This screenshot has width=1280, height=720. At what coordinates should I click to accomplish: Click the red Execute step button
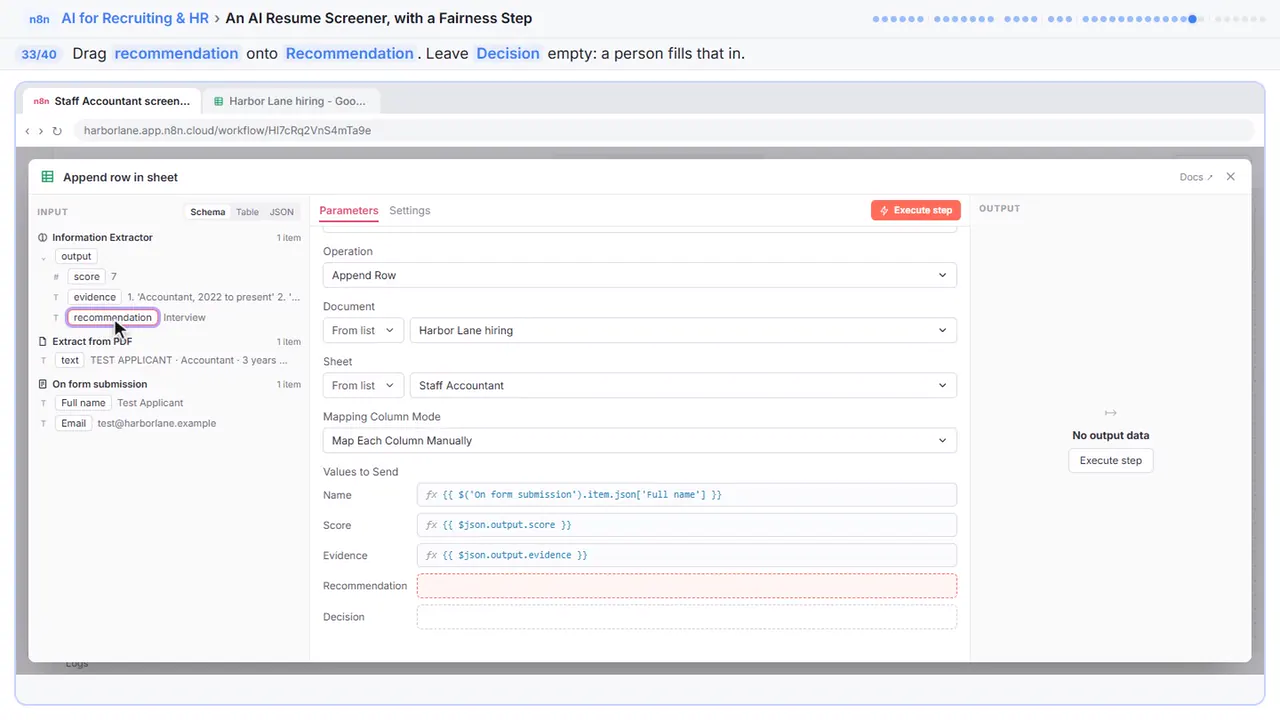916,211
